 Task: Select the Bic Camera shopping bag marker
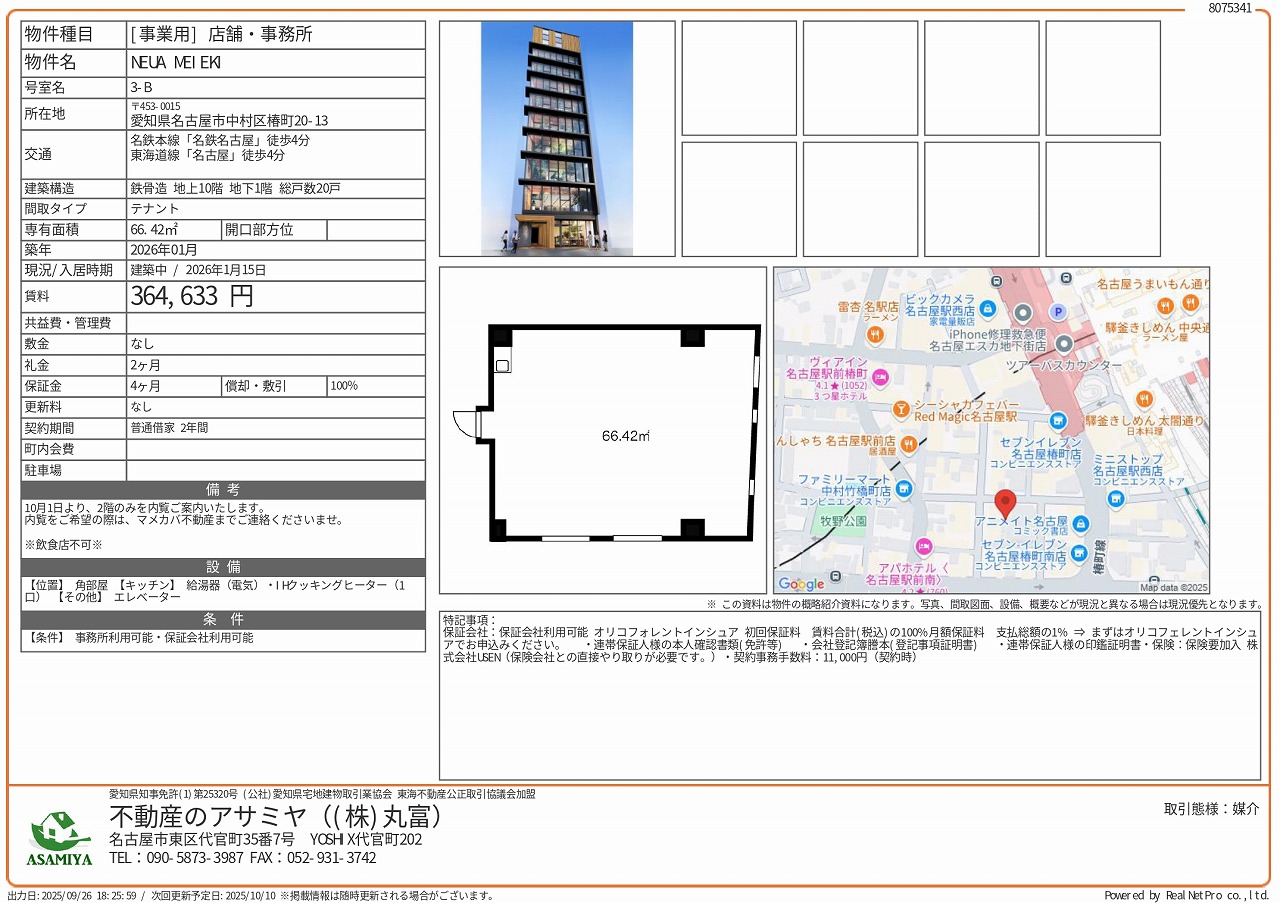(988, 309)
